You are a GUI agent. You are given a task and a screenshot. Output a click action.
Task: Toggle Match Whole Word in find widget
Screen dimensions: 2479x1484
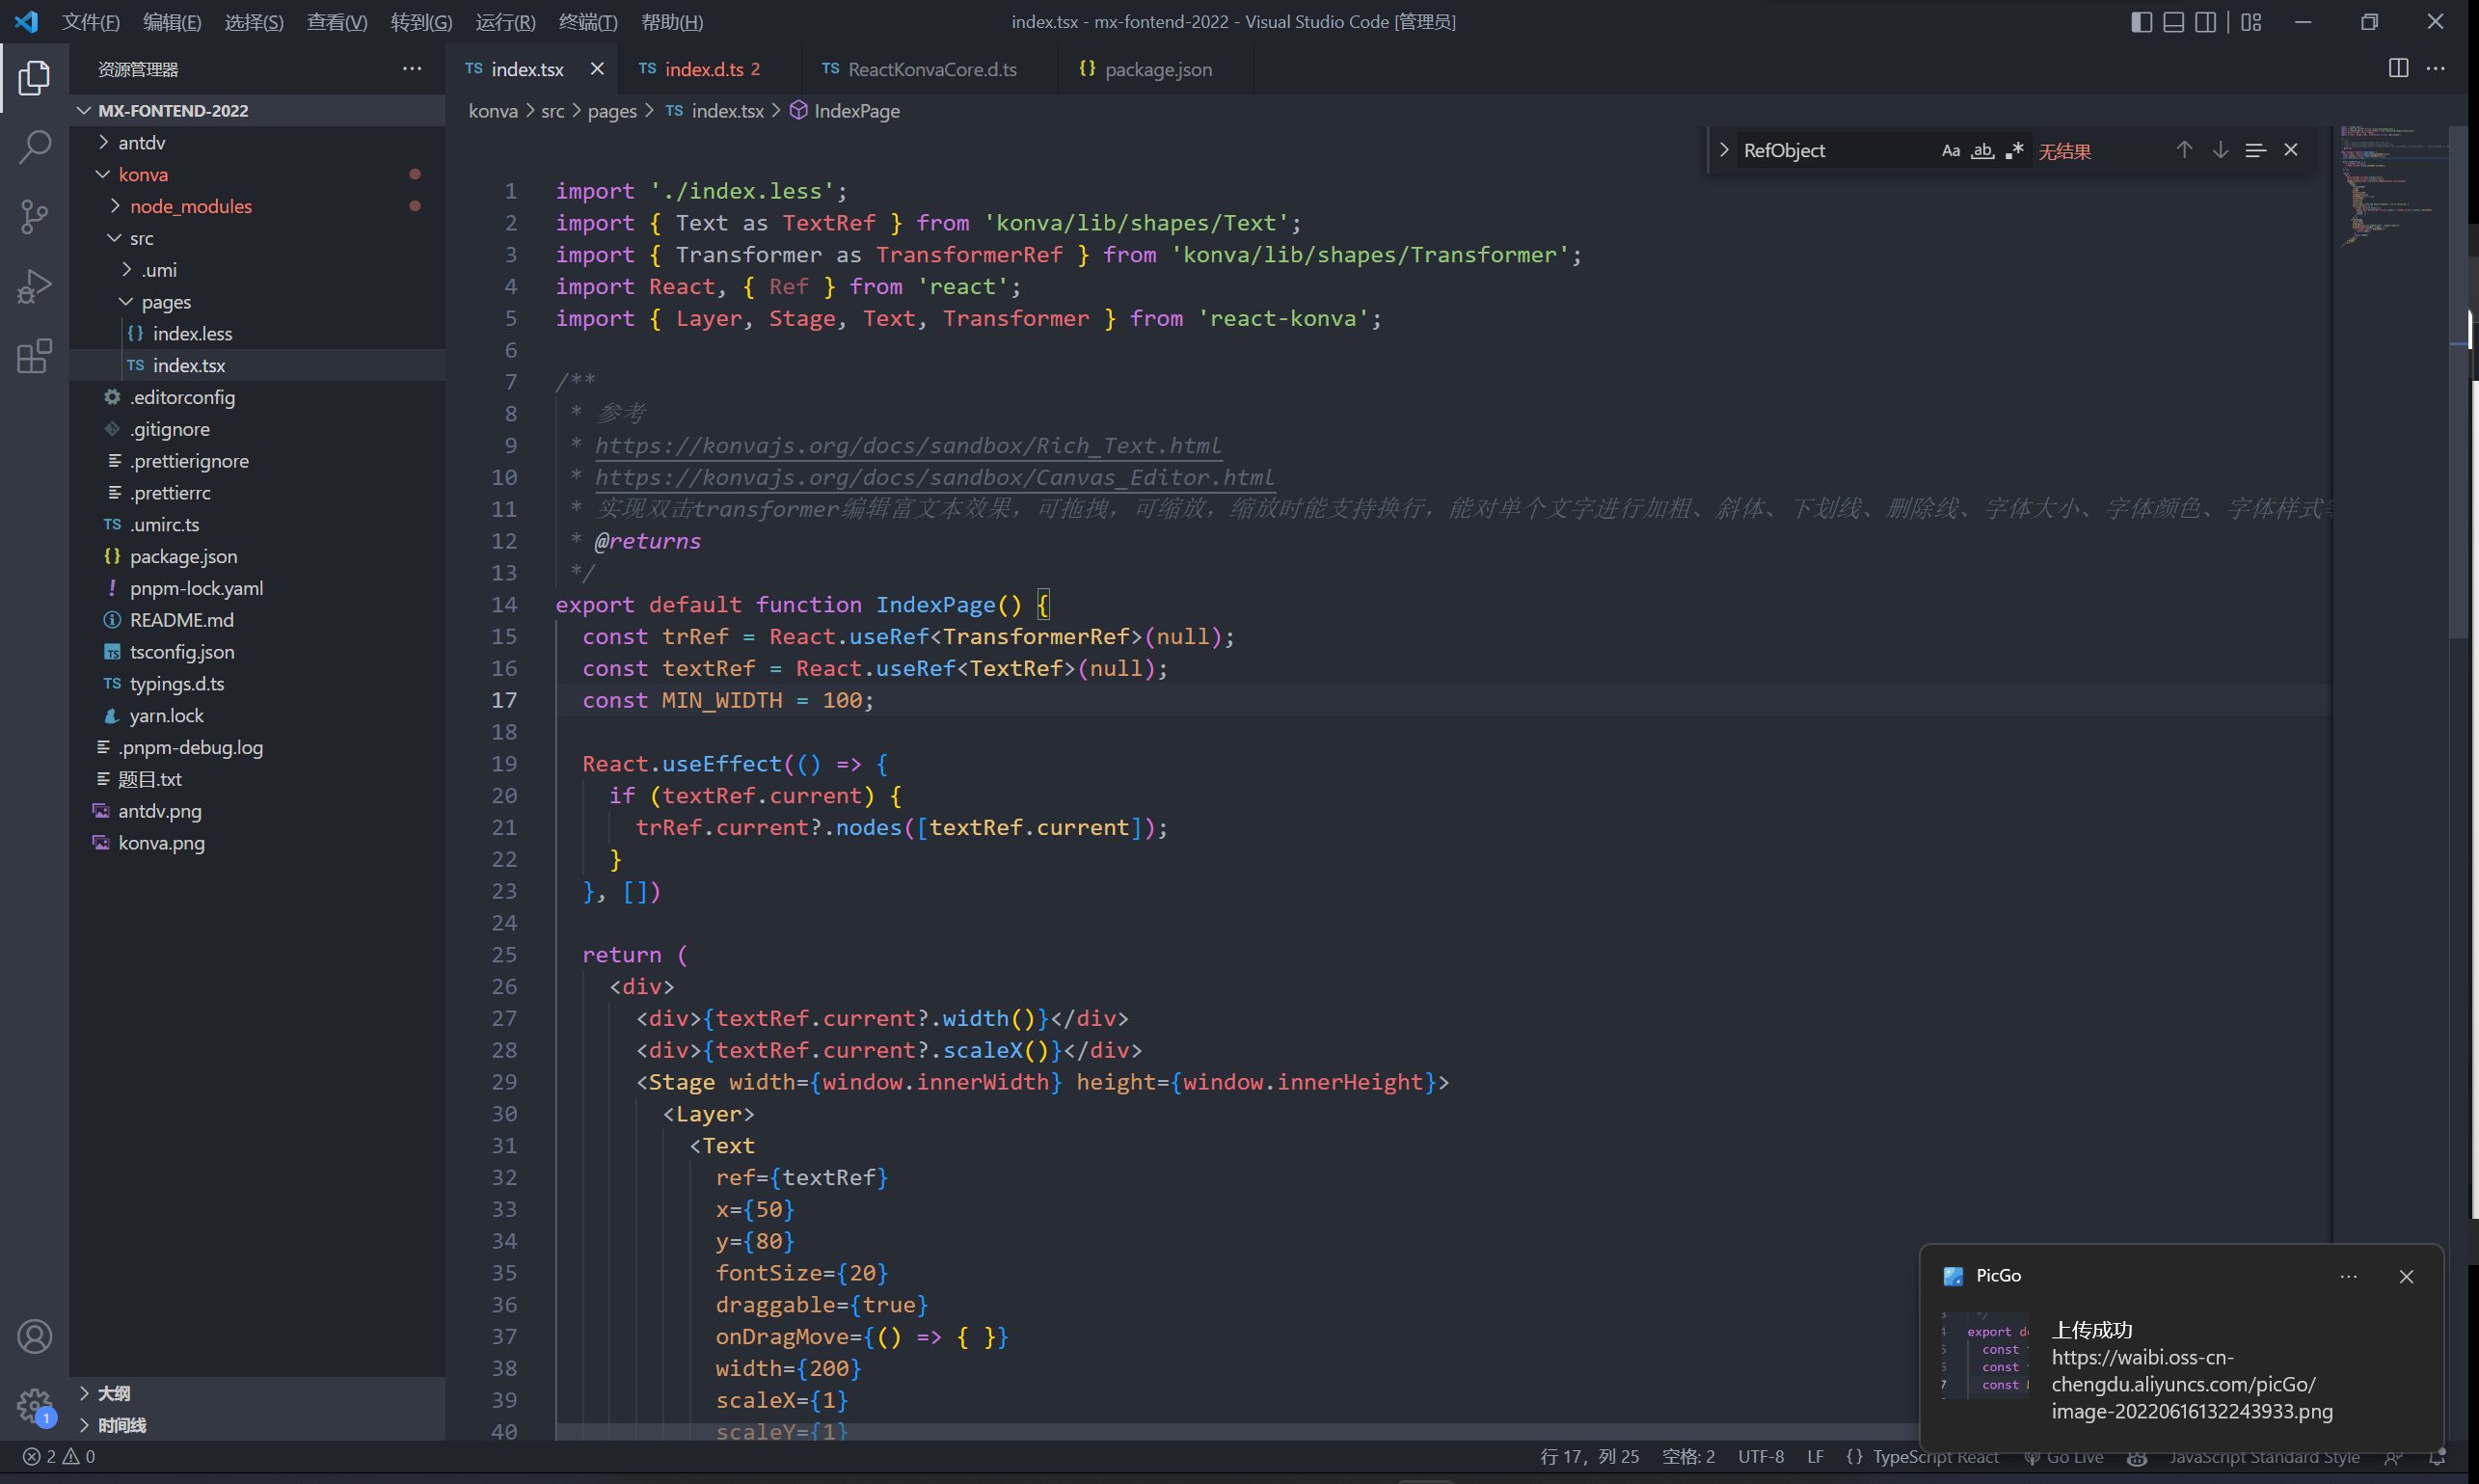[x=1982, y=151]
